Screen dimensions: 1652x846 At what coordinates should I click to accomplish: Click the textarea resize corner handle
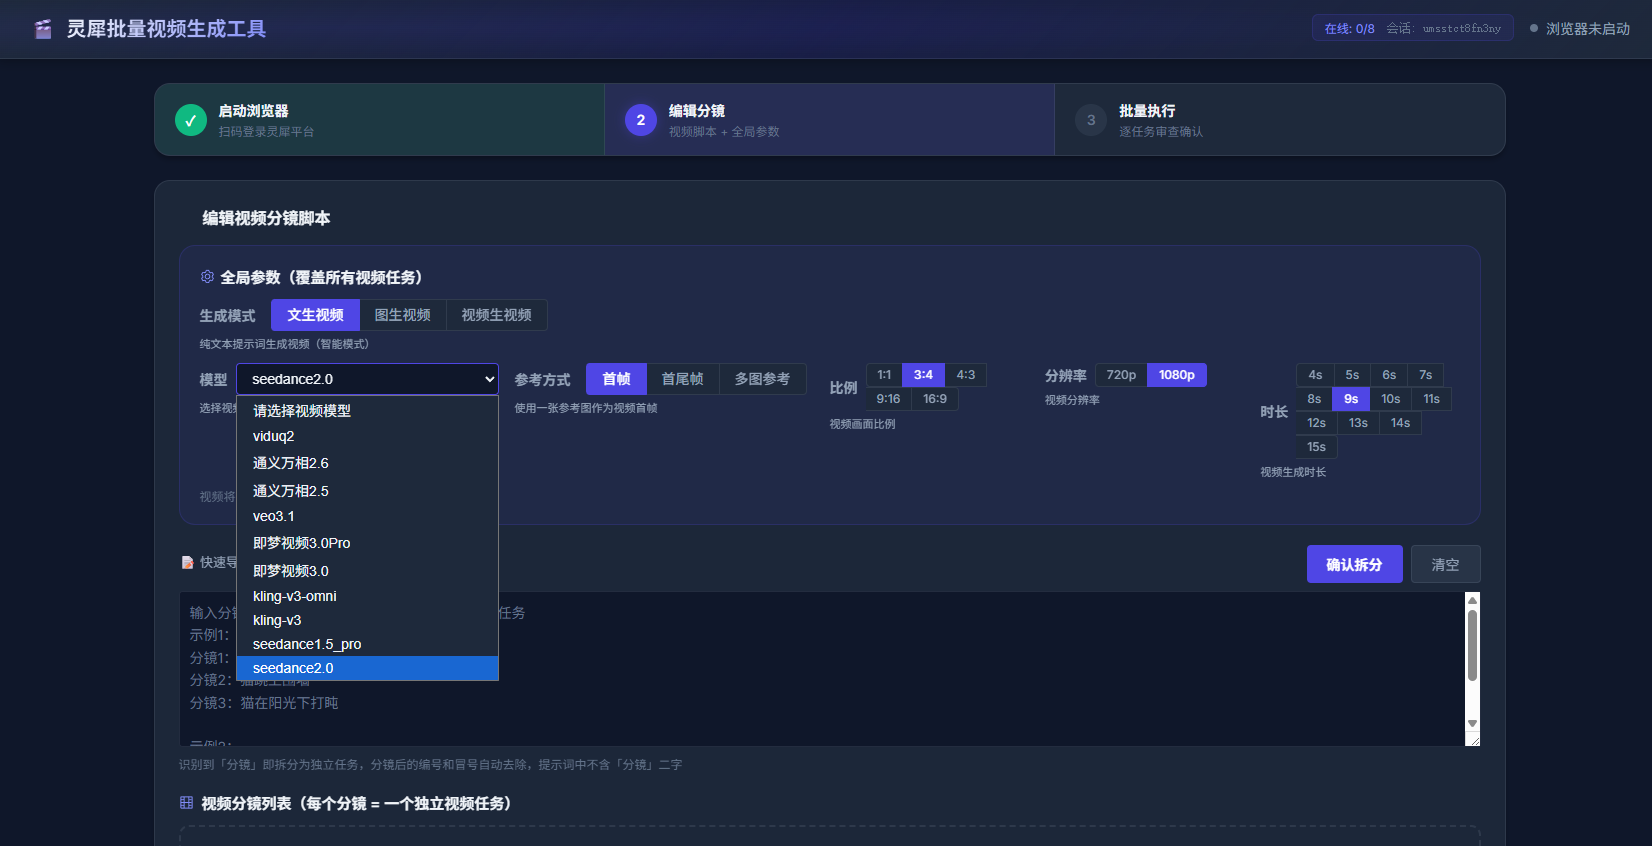[x=1472, y=739]
